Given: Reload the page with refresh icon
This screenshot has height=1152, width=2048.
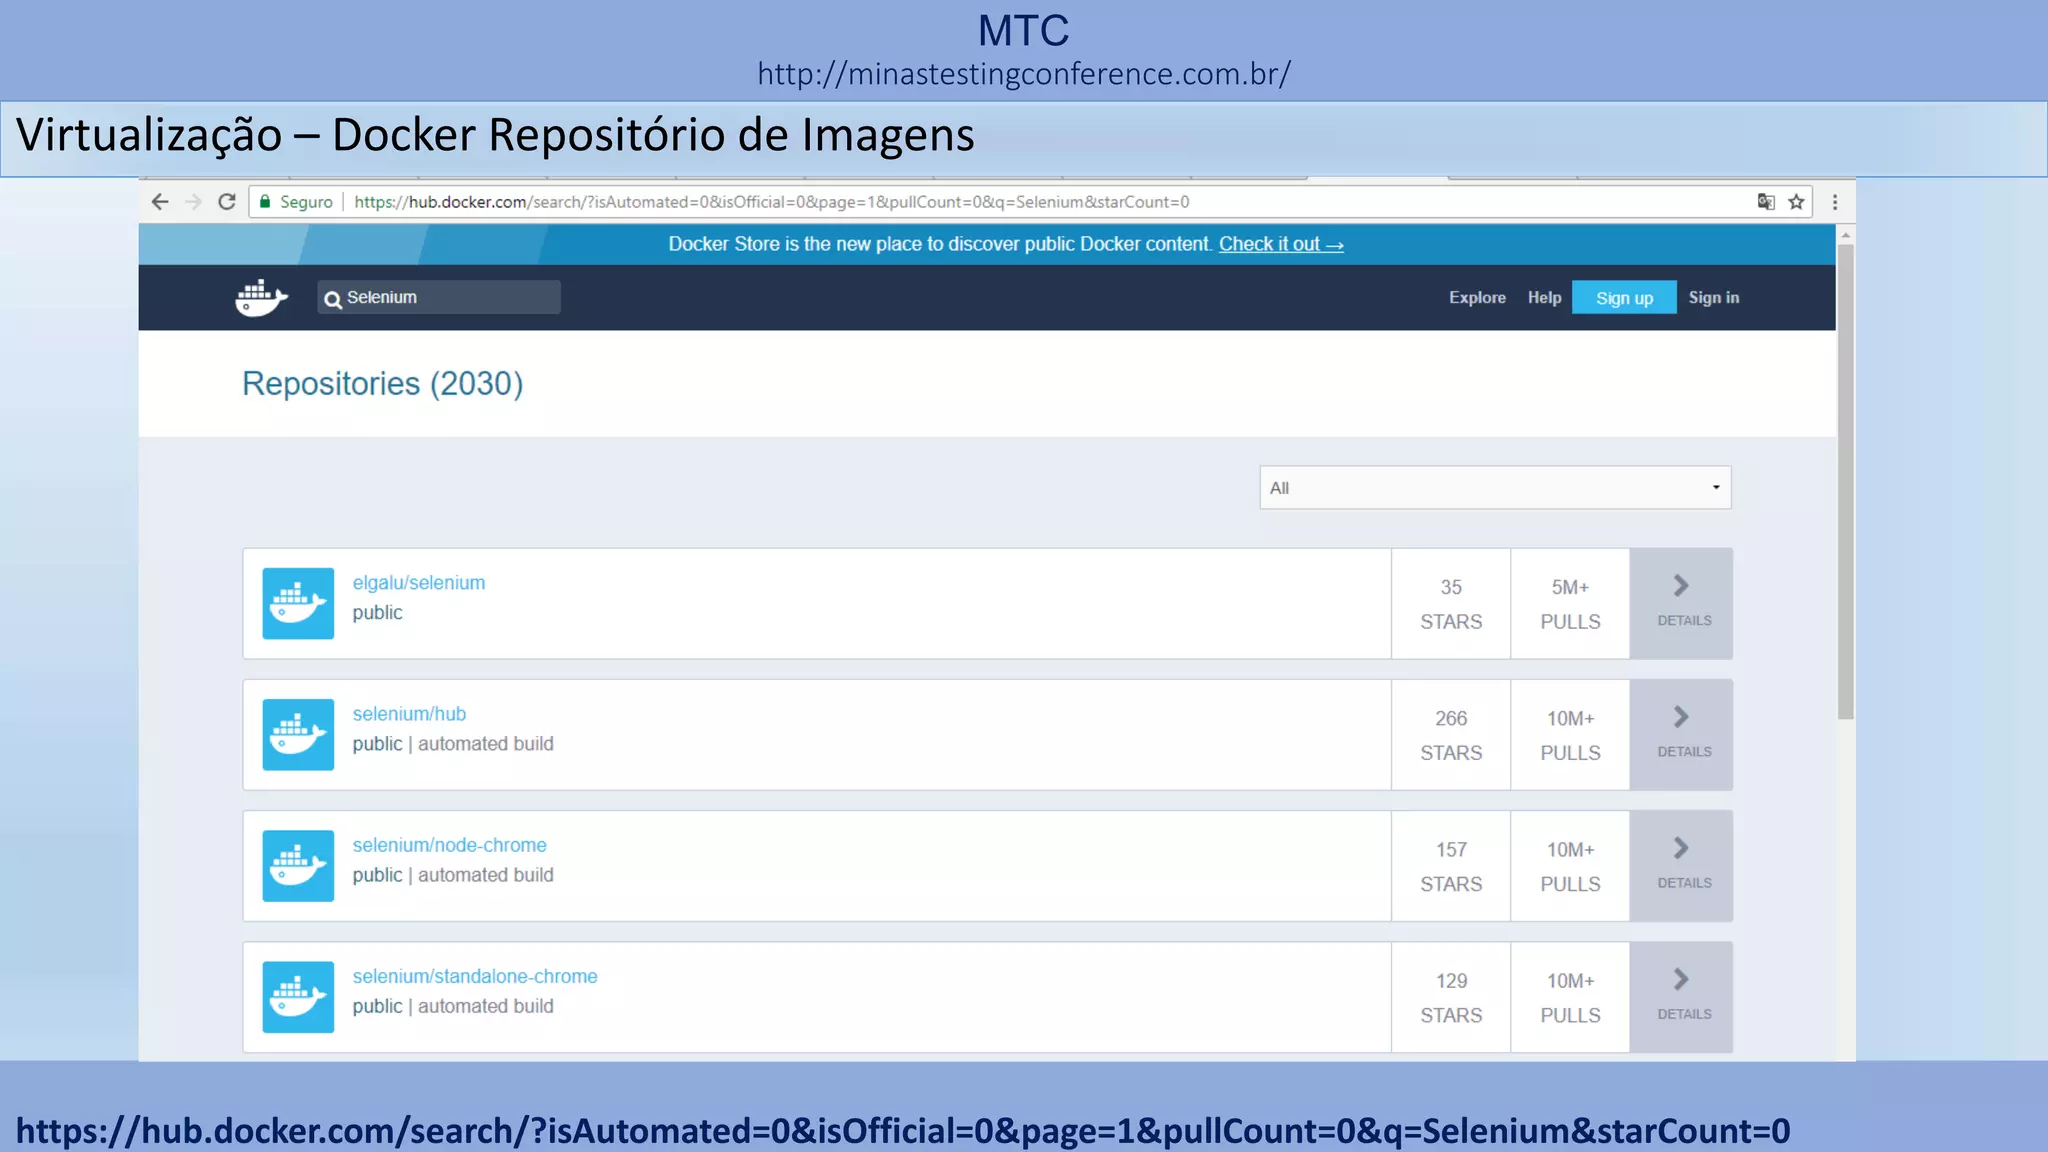Looking at the screenshot, I should pyautogui.click(x=227, y=202).
